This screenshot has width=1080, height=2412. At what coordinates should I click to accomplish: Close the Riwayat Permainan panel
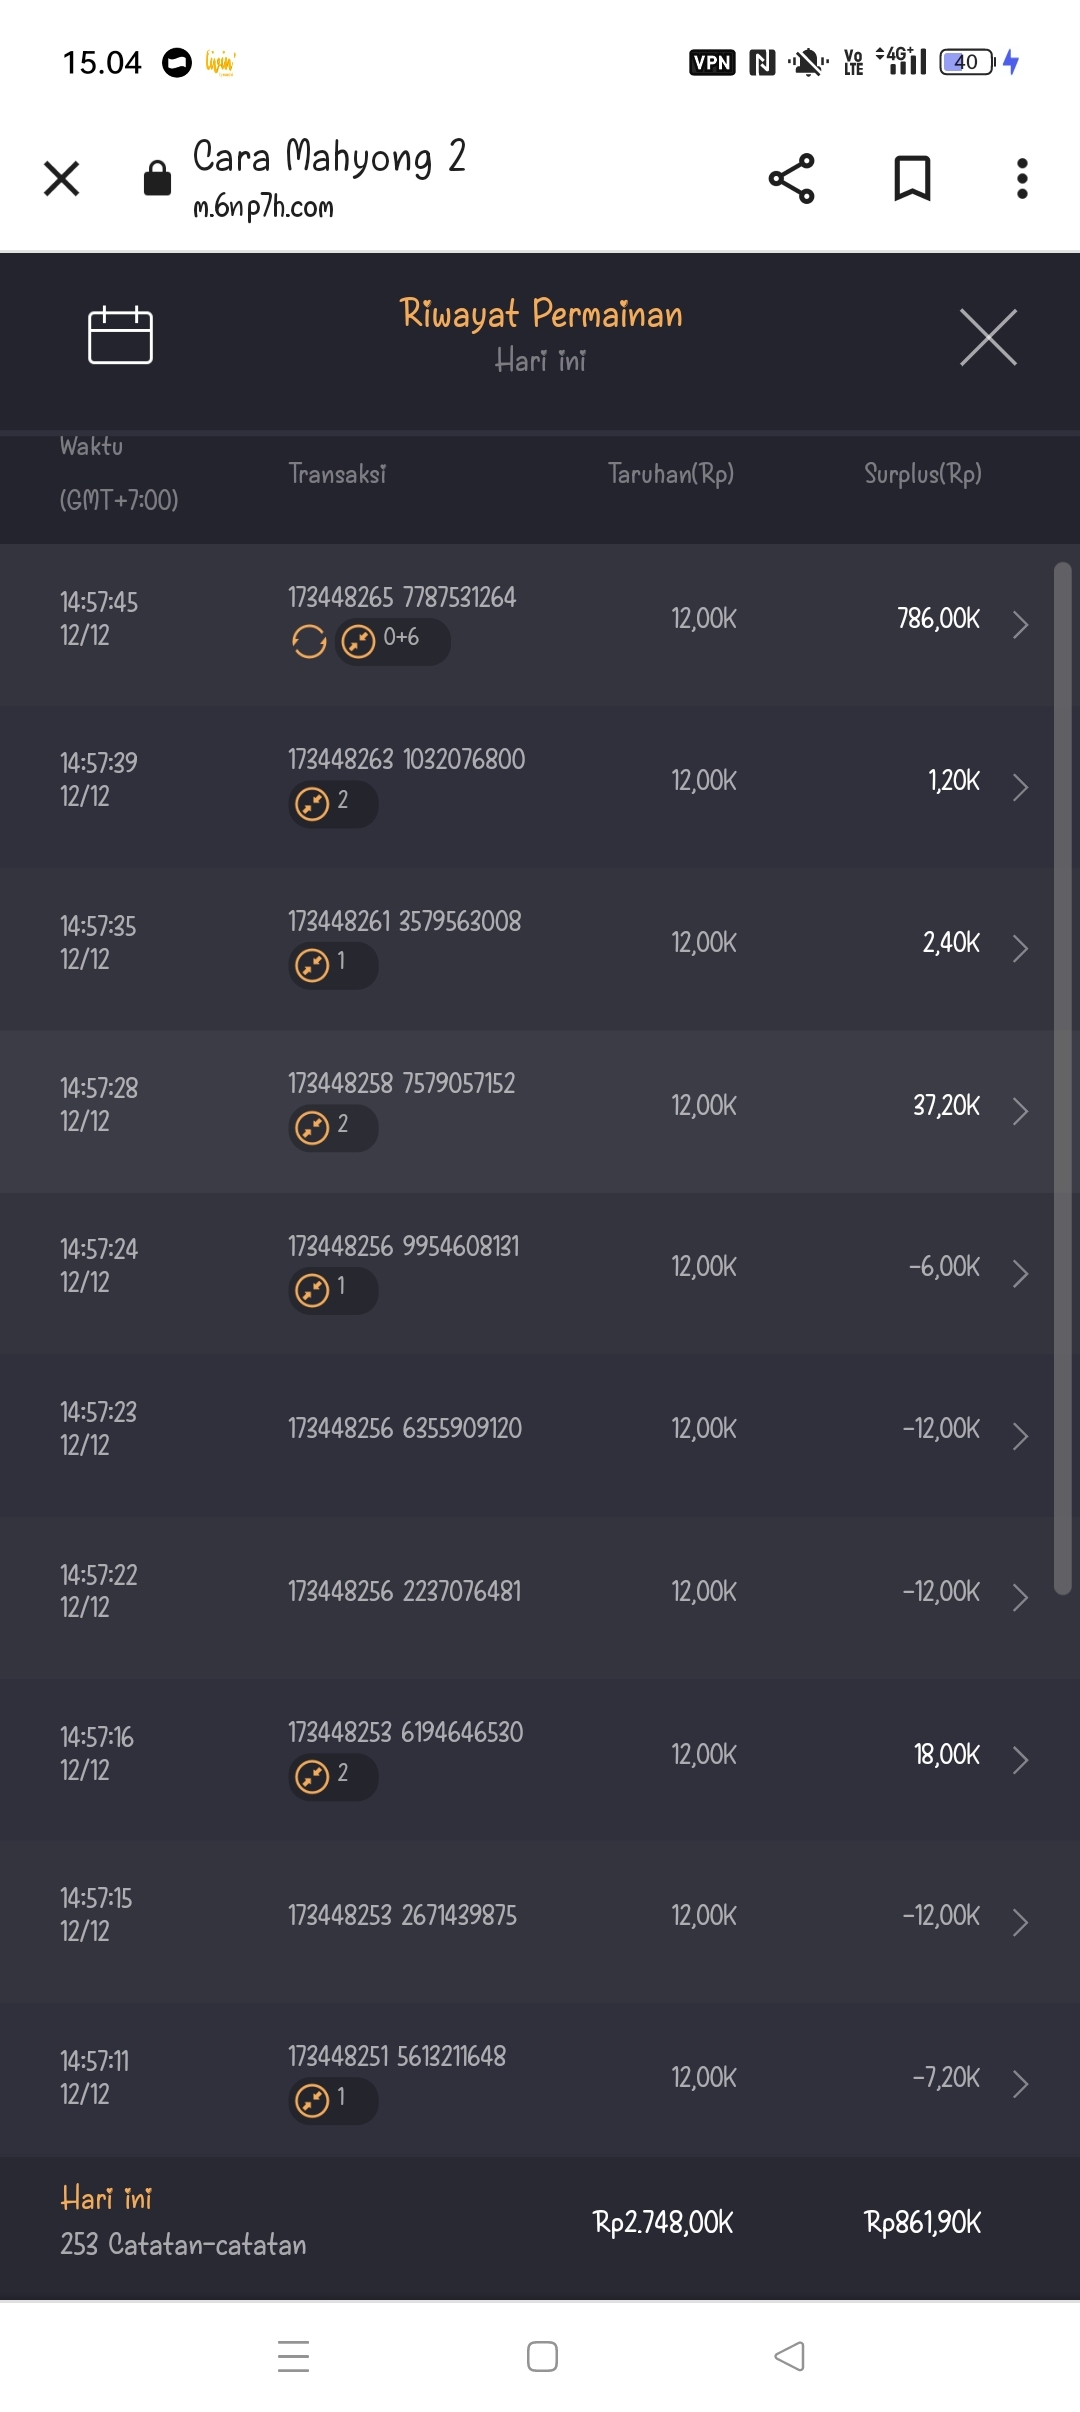pyautogui.click(x=988, y=338)
